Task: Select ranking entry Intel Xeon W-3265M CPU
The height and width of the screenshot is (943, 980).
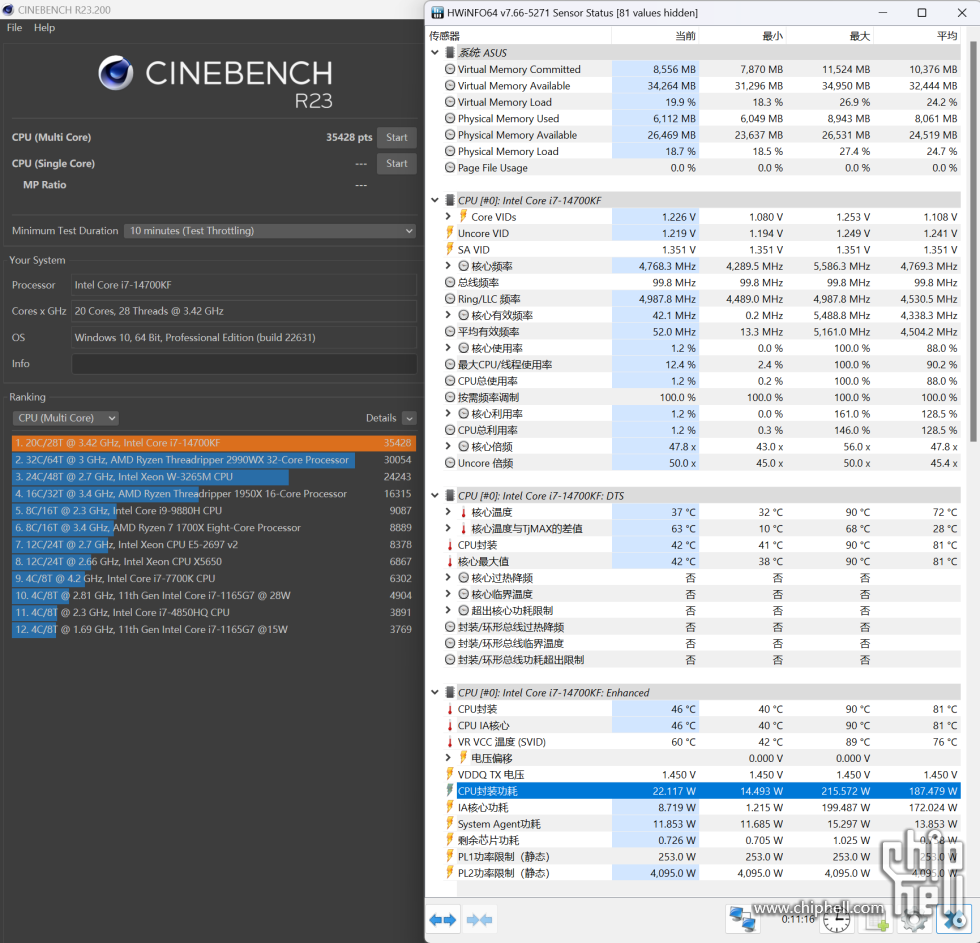Action: 214,477
